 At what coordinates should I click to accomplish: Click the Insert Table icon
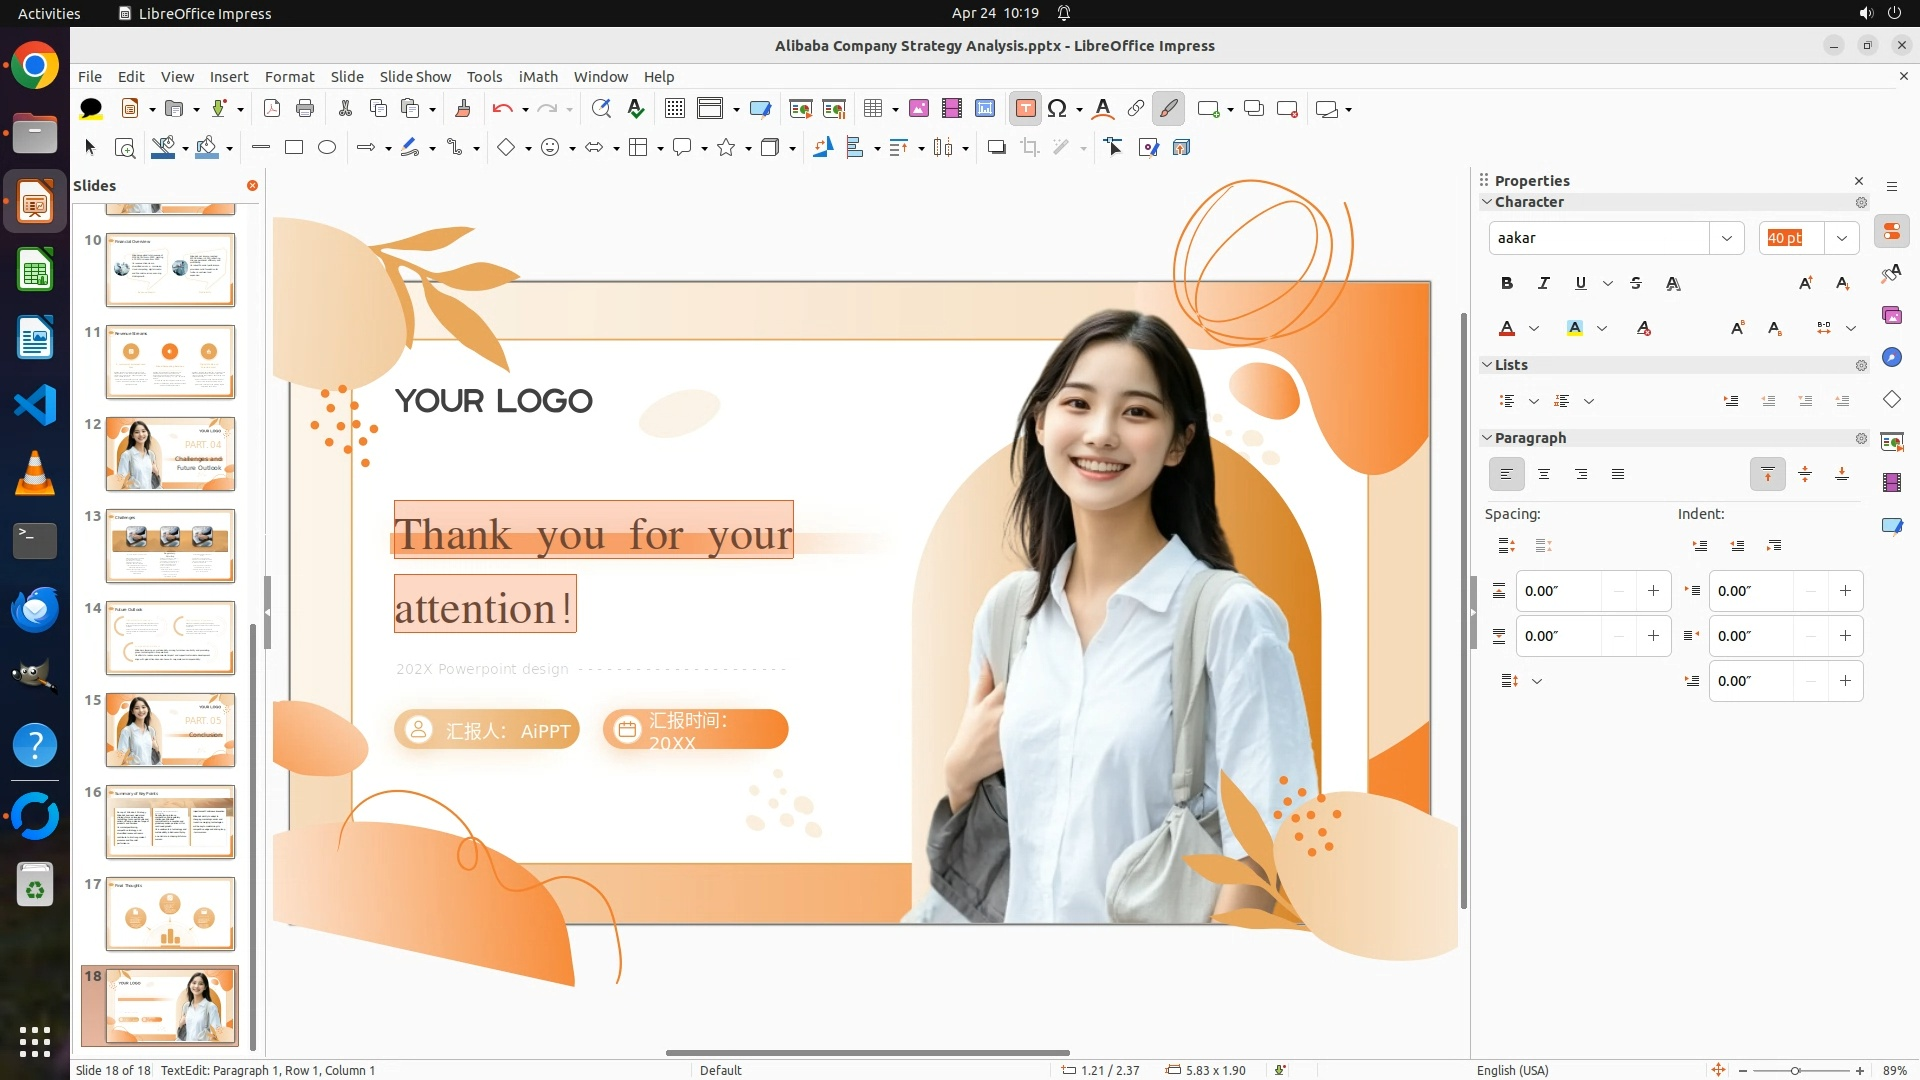coord(873,109)
